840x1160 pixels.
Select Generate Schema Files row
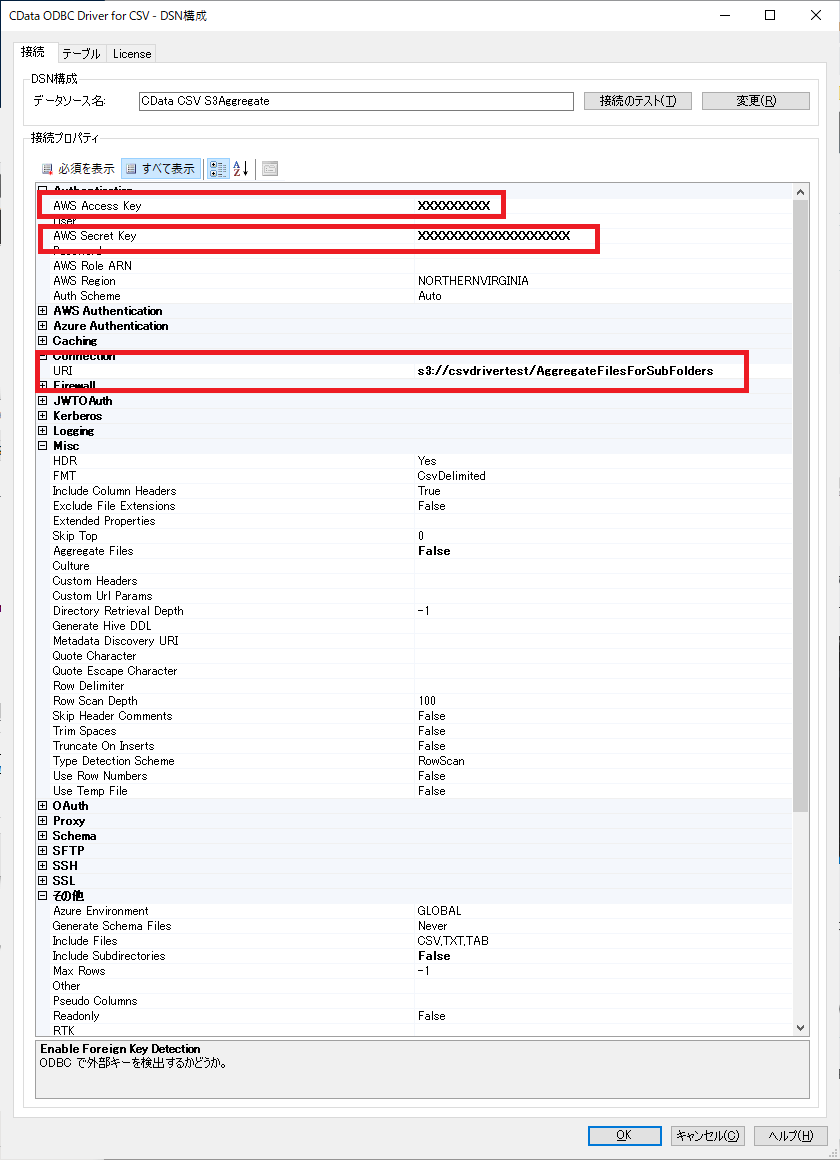coord(414,926)
